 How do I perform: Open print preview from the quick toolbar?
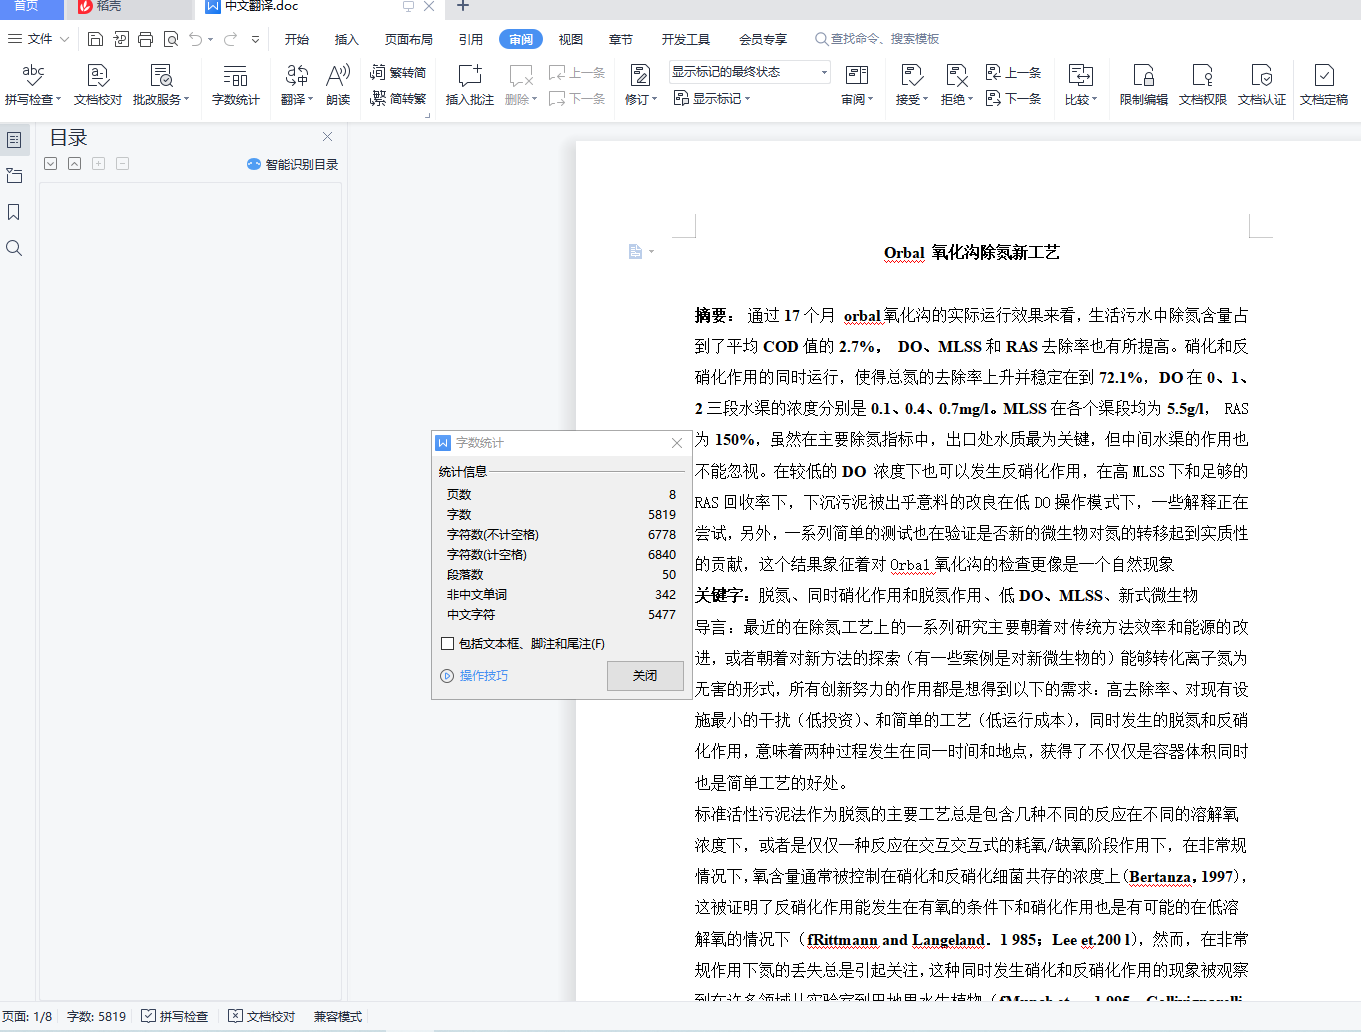coord(171,39)
